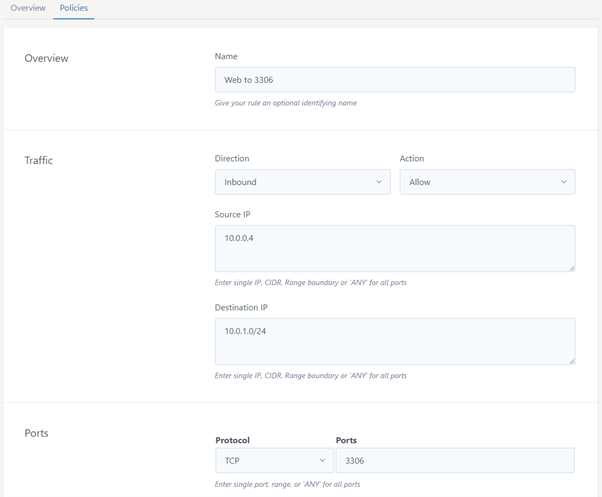Image resolution: width=602 pixels, height=497 pixels.
Task: Click the Traffic section heading
Action: (x=38, y=160)
